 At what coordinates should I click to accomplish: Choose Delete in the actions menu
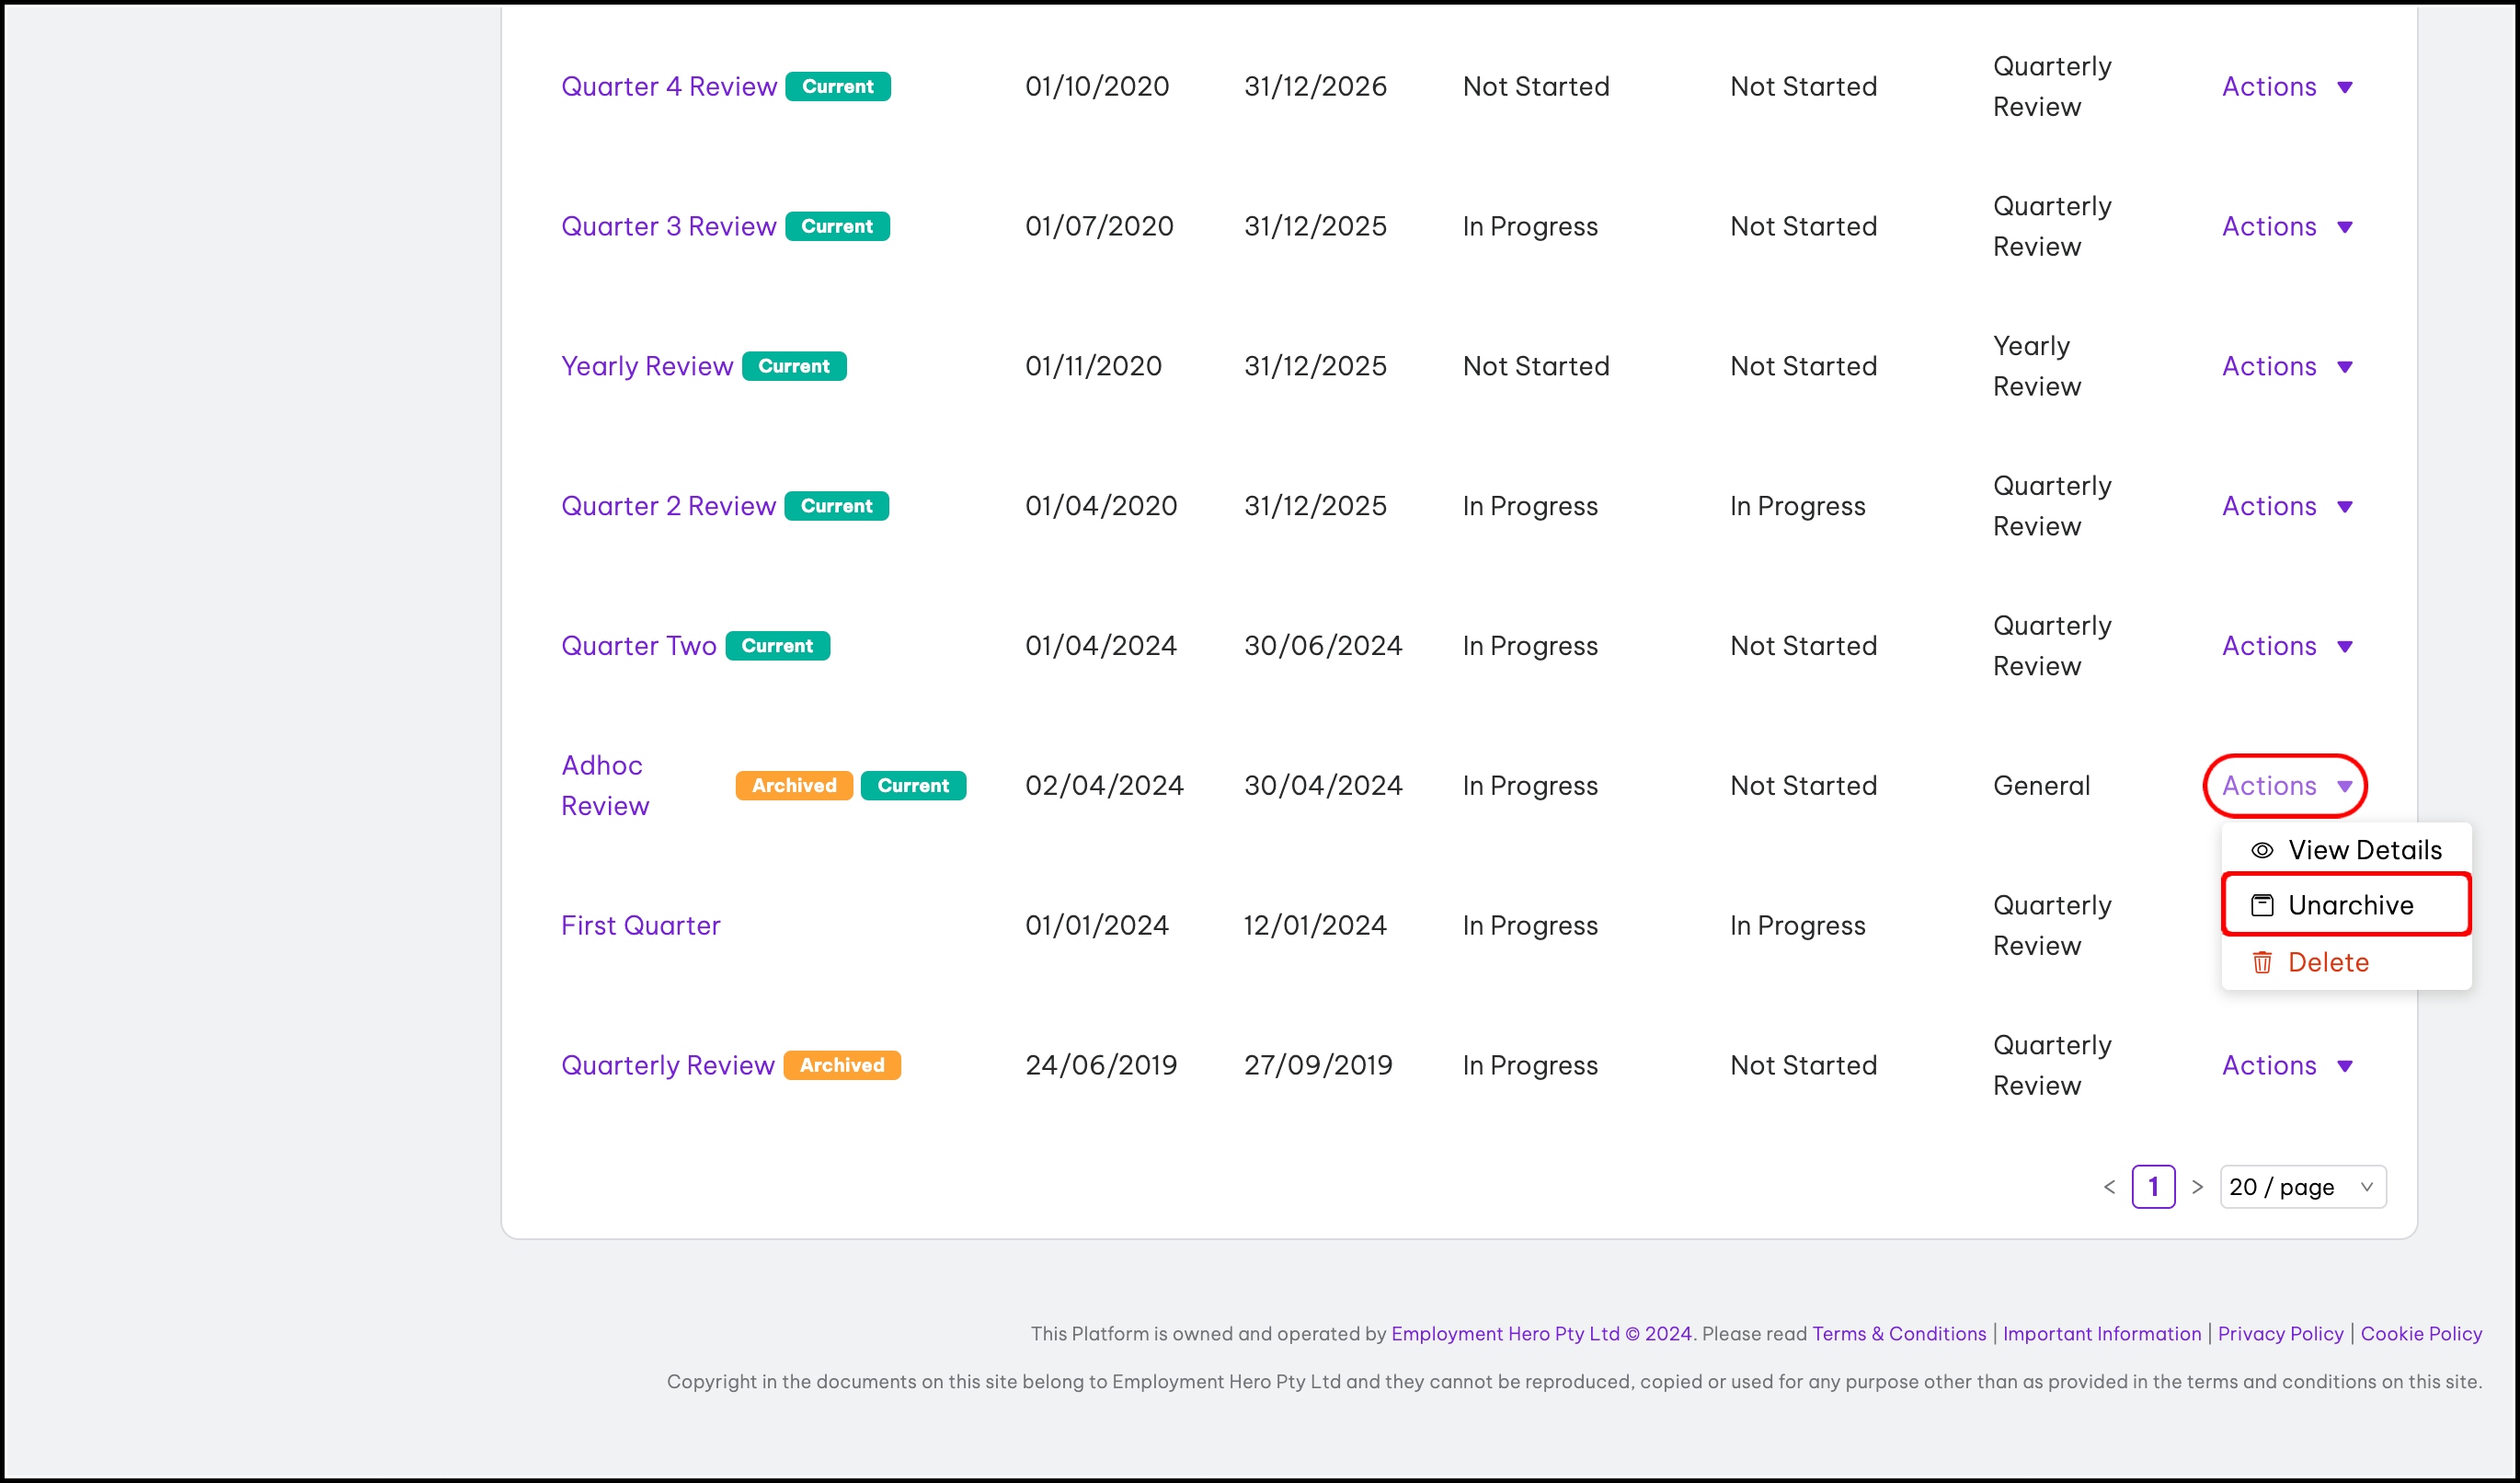tap(2328, 962)
